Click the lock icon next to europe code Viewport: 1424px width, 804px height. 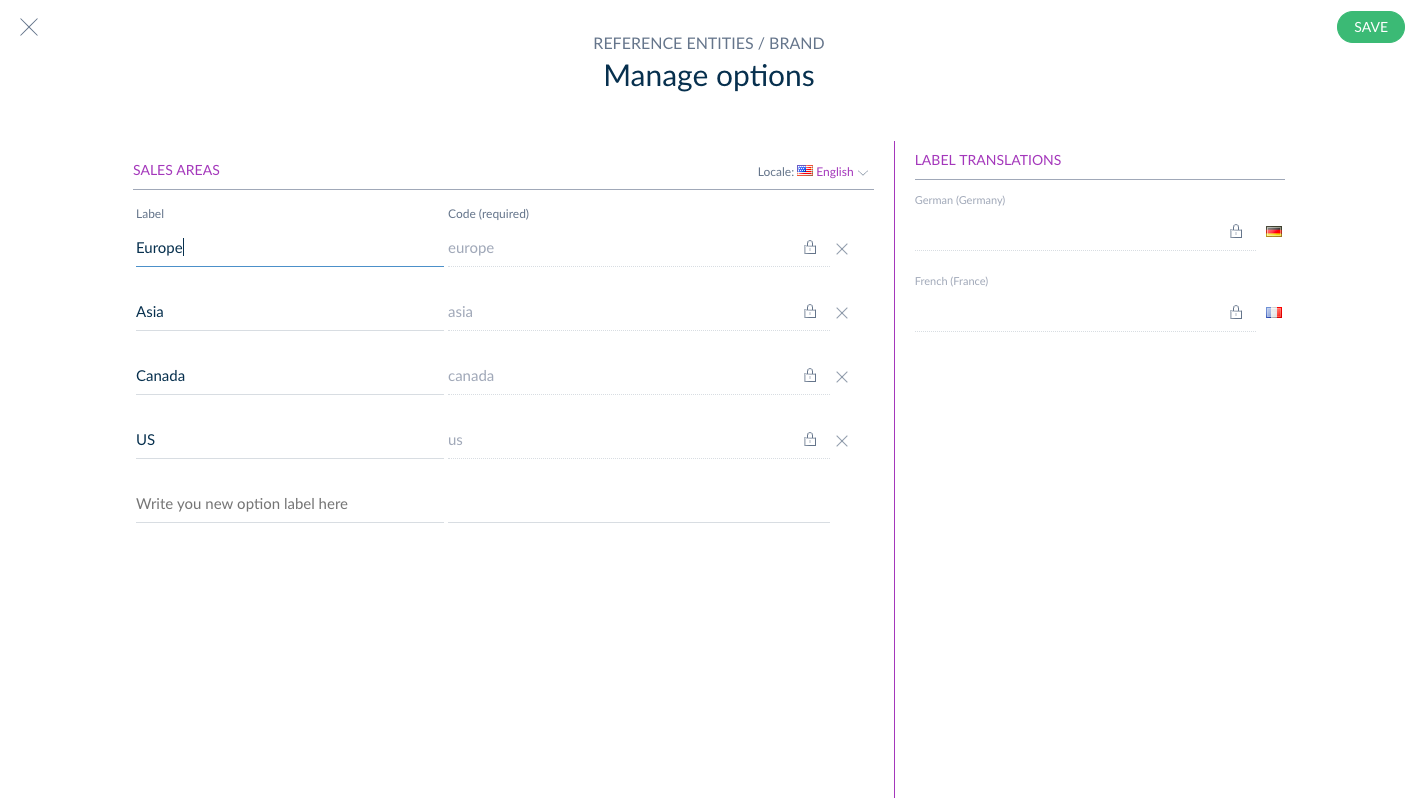click(810, 247)
